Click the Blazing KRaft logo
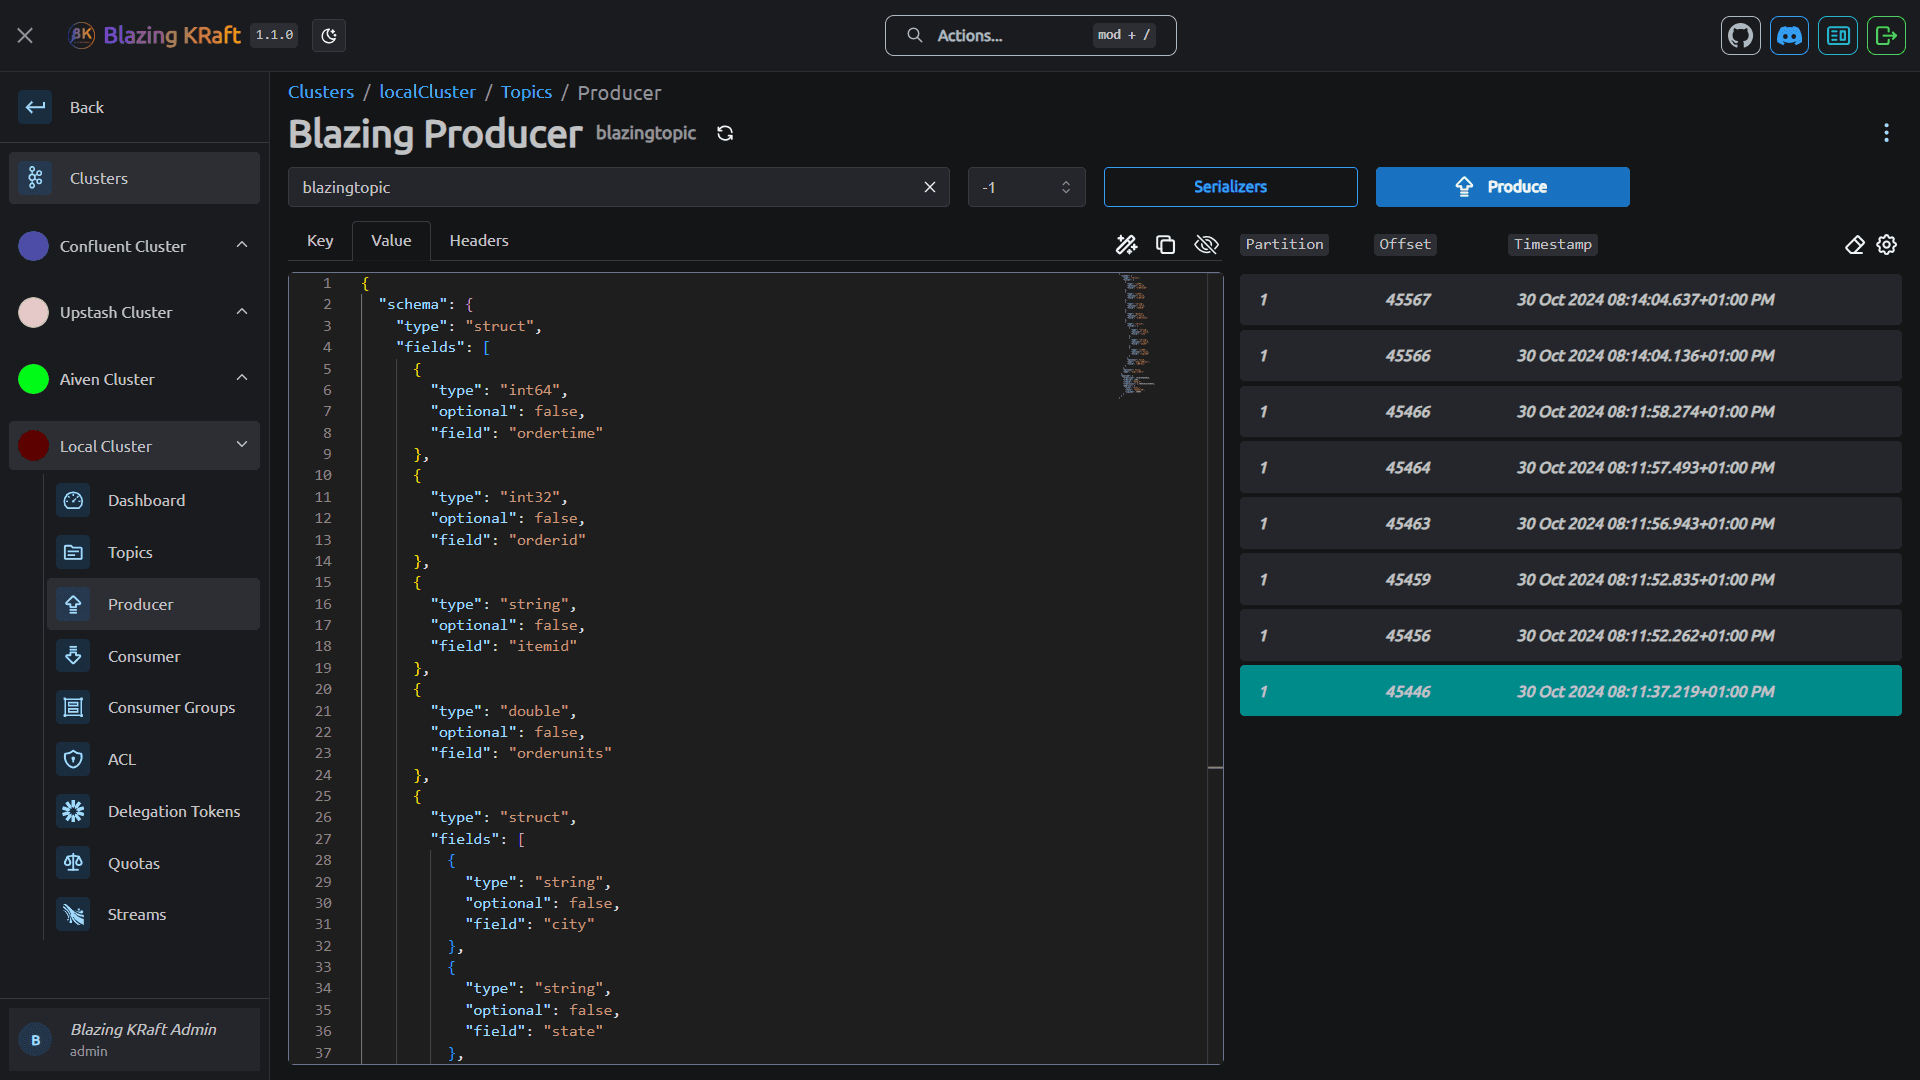This screenshot has width=1920, height=1080. coord(155,36)
